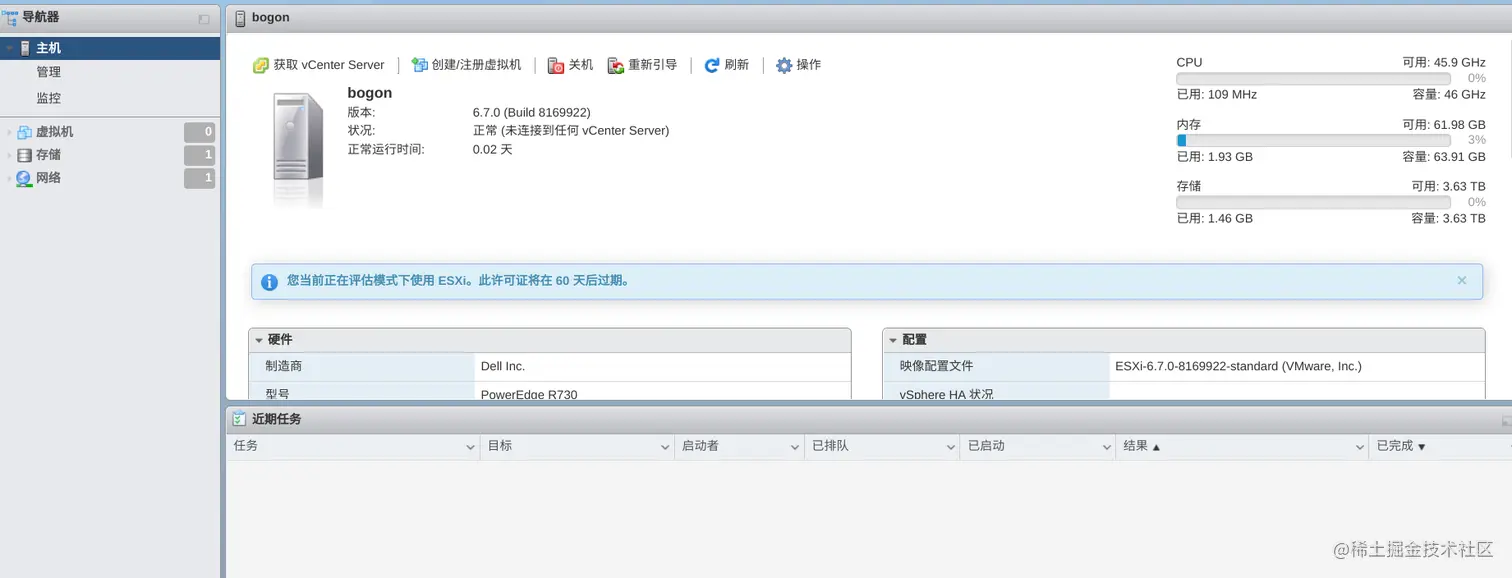Click the Shut down button
This screenshot has height=578, width=1512.
coord(570,65)
